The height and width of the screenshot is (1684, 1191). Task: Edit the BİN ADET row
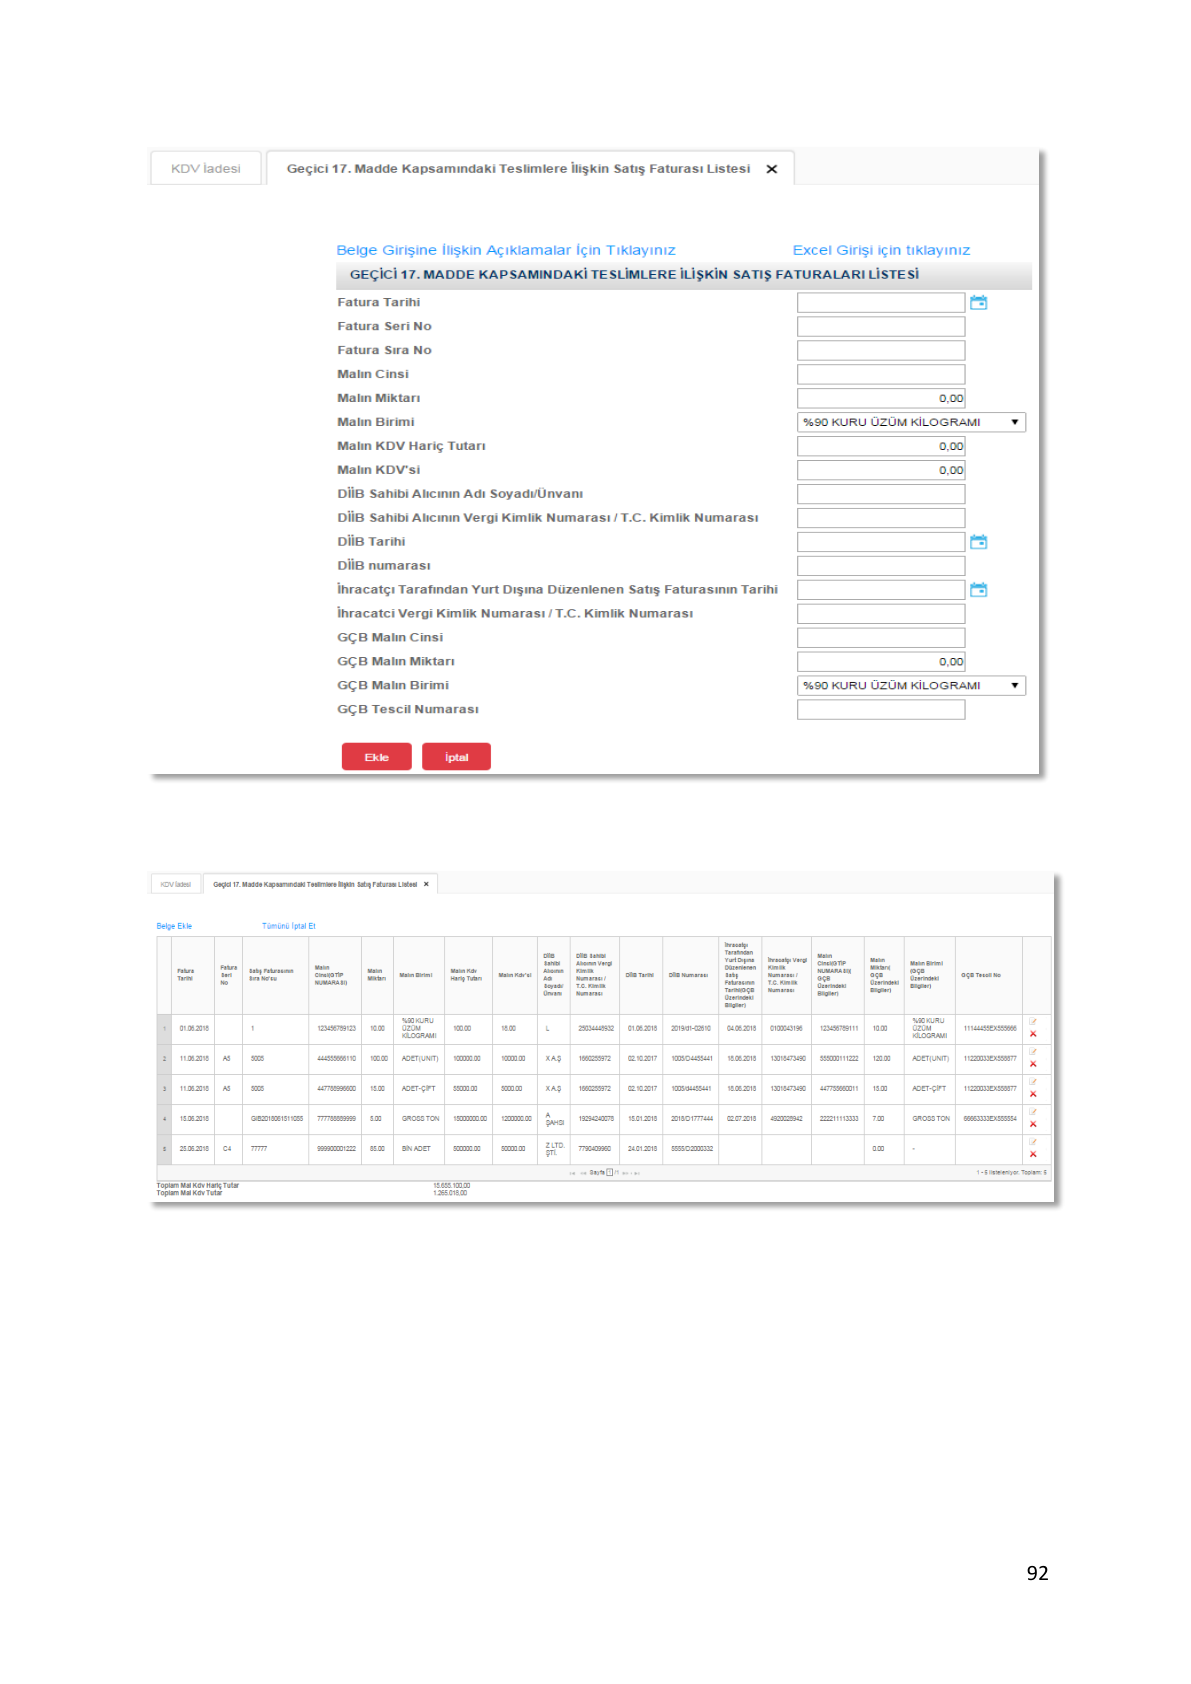pyautogui.click(x=1033, y=1141)
